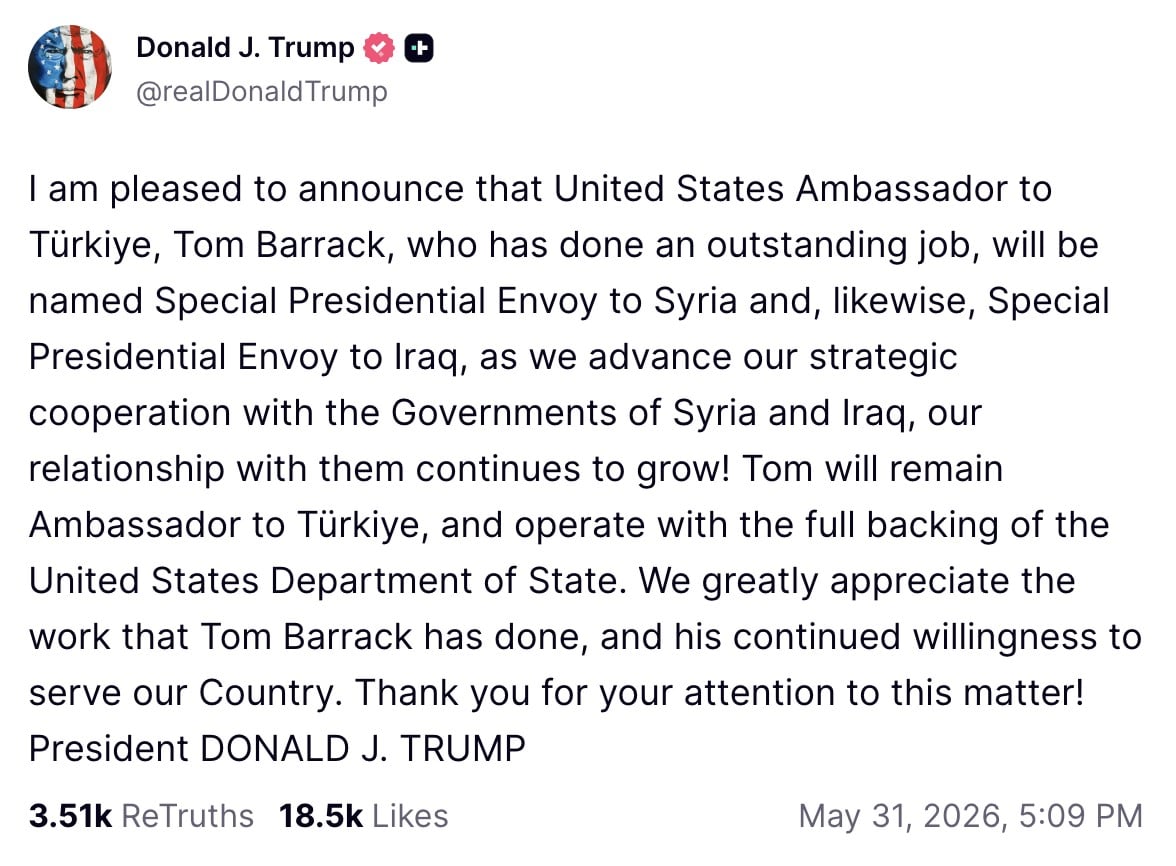View the 18.5k likes count
1176x866 pixels.
click(321, 816)
